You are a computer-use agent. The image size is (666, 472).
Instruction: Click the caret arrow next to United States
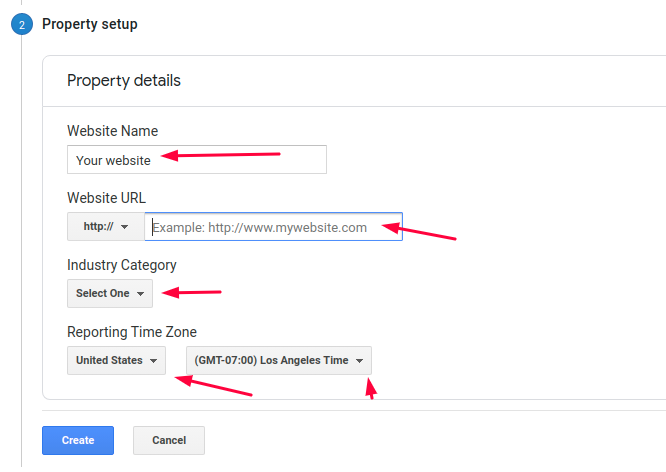click(x=153, y=361)
